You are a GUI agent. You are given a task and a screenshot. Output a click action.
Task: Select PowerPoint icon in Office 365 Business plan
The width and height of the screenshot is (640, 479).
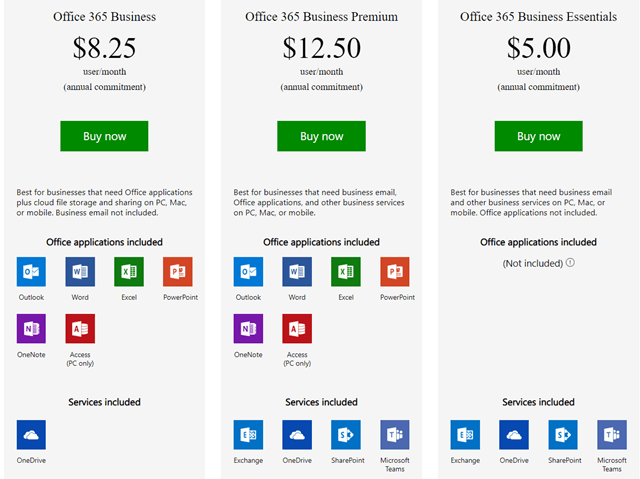(178, 271)
